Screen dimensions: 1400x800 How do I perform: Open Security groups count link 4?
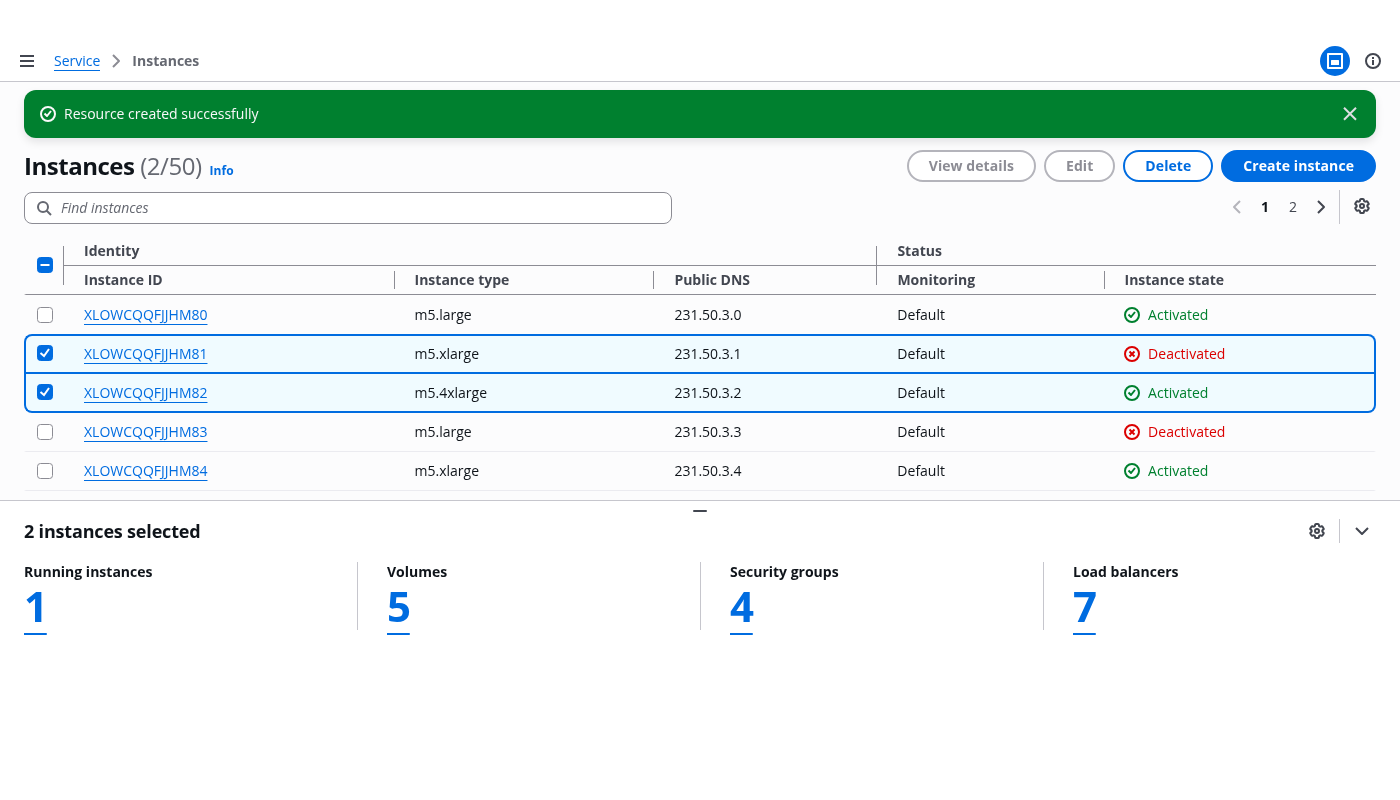coord(741,608)
